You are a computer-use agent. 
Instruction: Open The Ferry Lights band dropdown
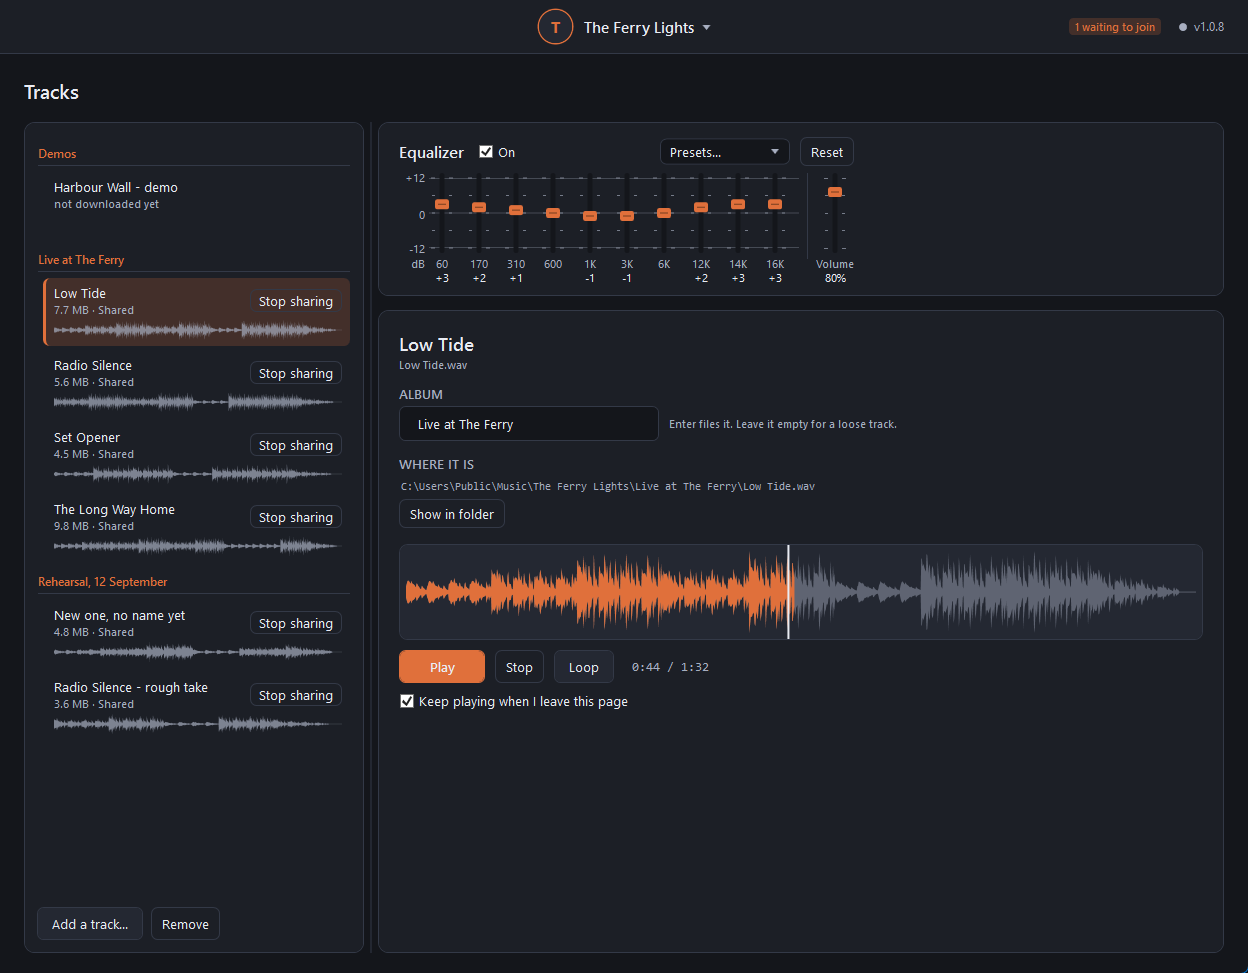[647, 28]
